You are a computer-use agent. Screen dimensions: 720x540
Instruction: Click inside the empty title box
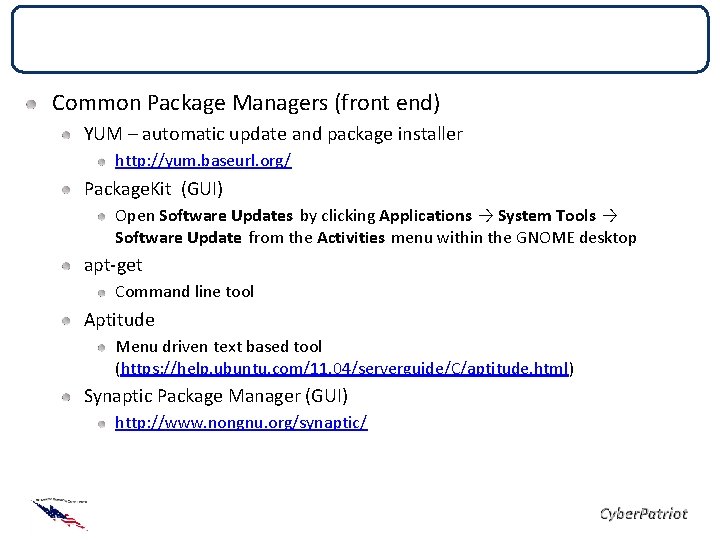tap(360, 39)
